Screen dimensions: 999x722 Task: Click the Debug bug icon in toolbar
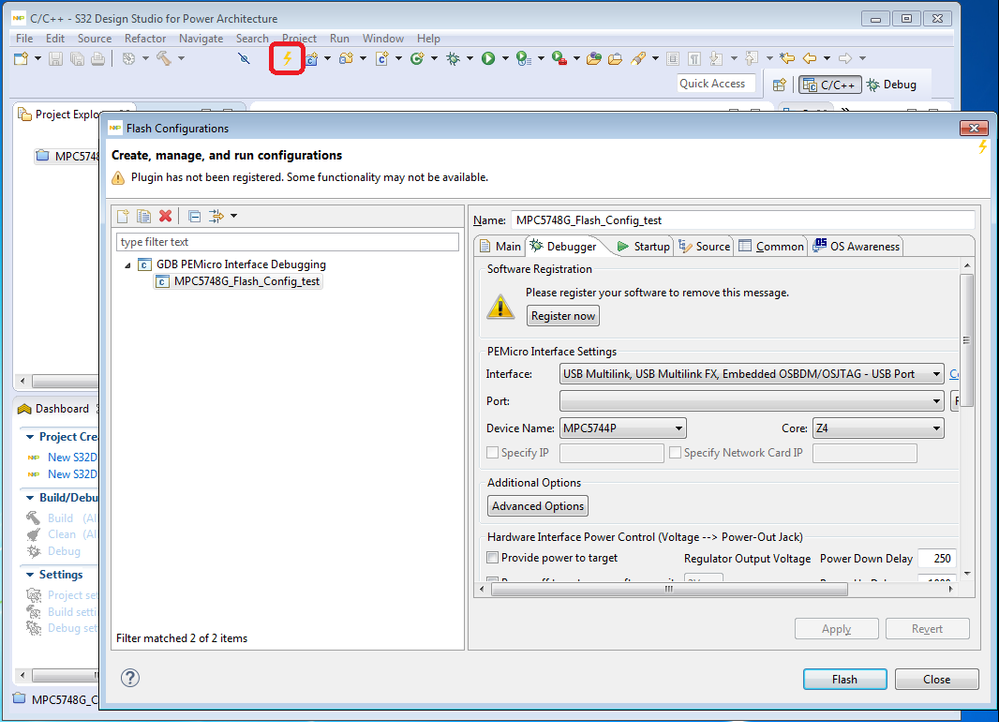[453, 59]
